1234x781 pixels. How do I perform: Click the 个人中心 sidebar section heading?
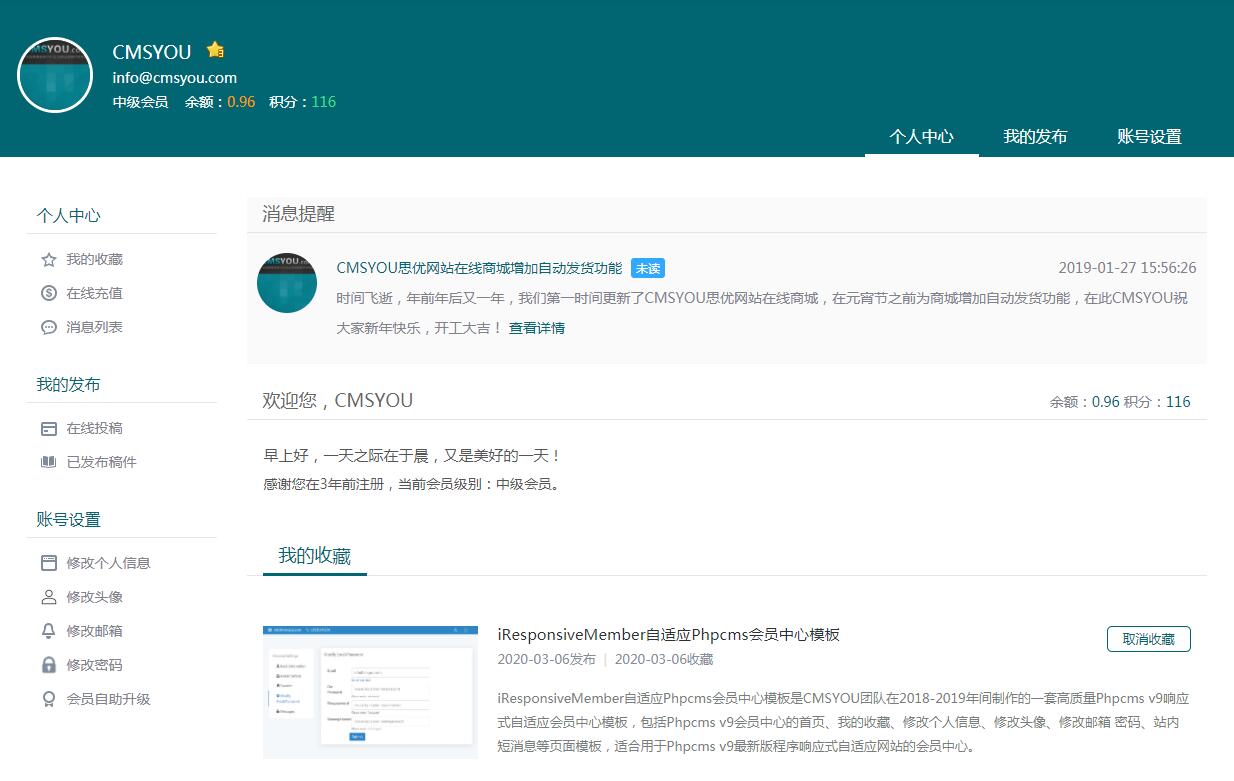tap(69, 216)
